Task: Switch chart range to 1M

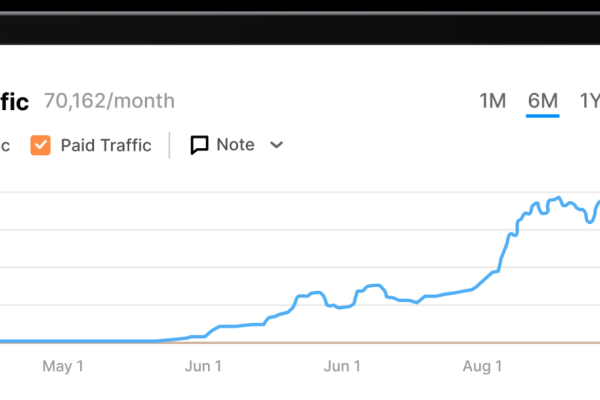Action: (x=492, y=101)
